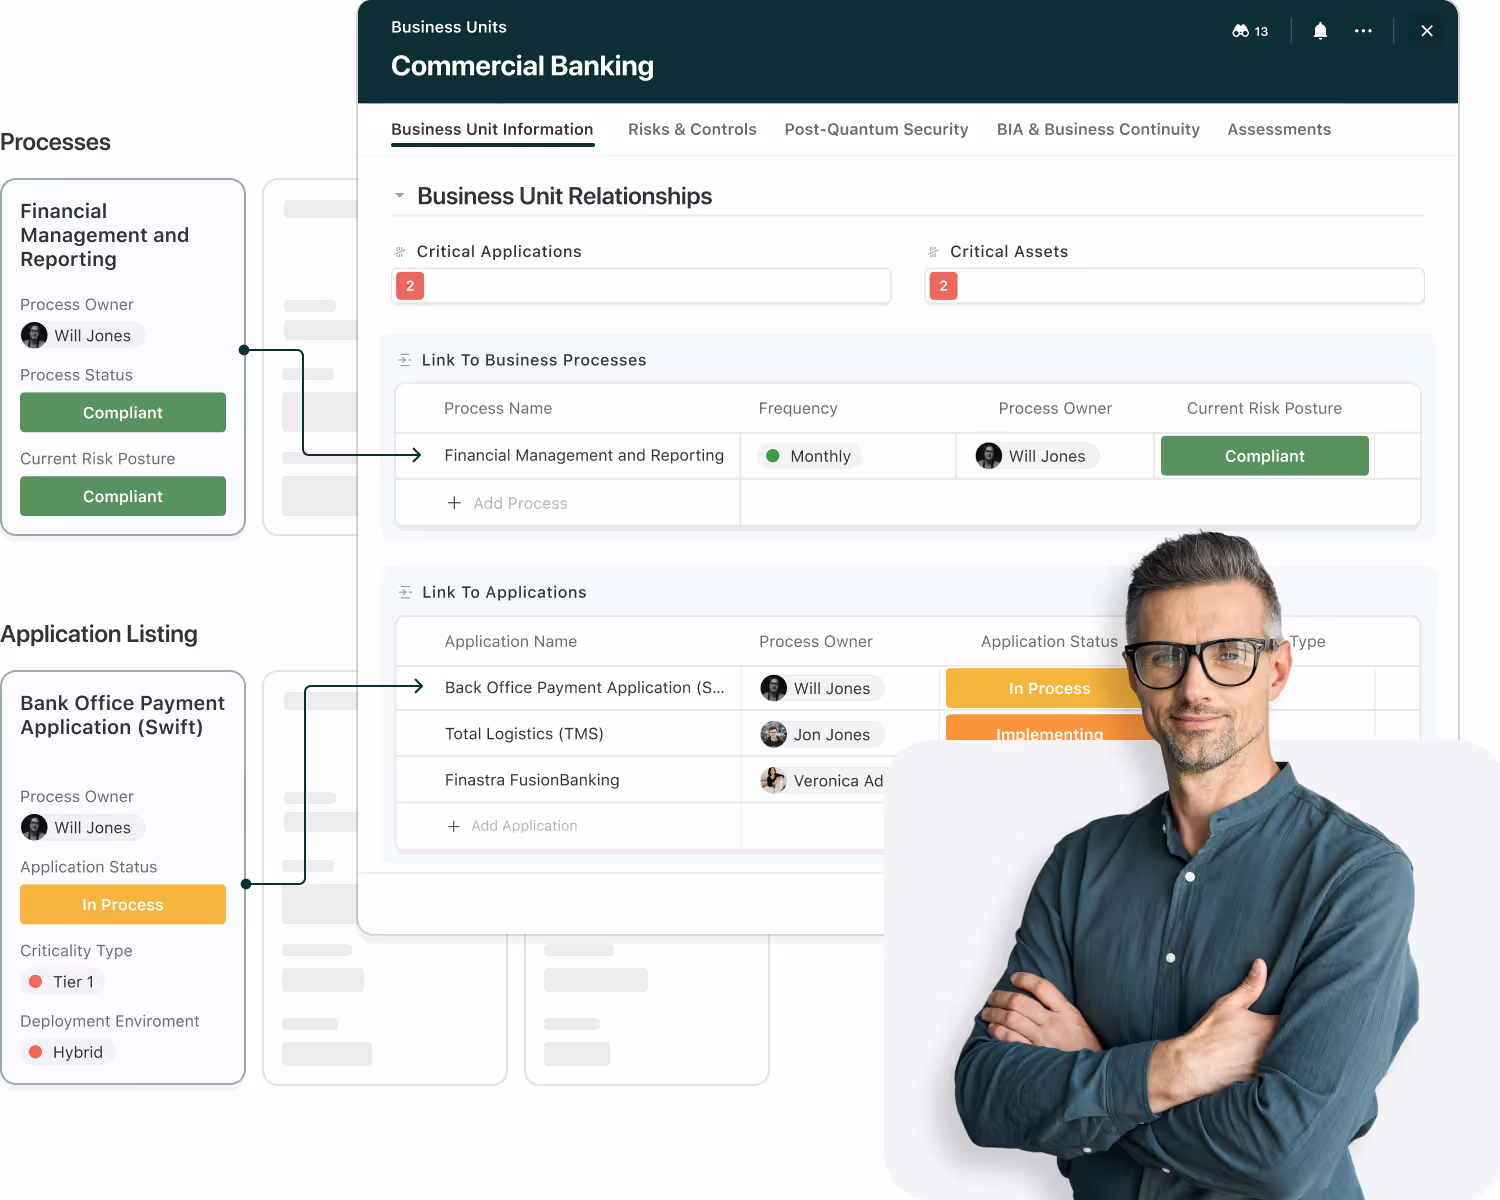Click Jon Jones owner chip
The image size is (1500, 1200).
pos(822,734)
